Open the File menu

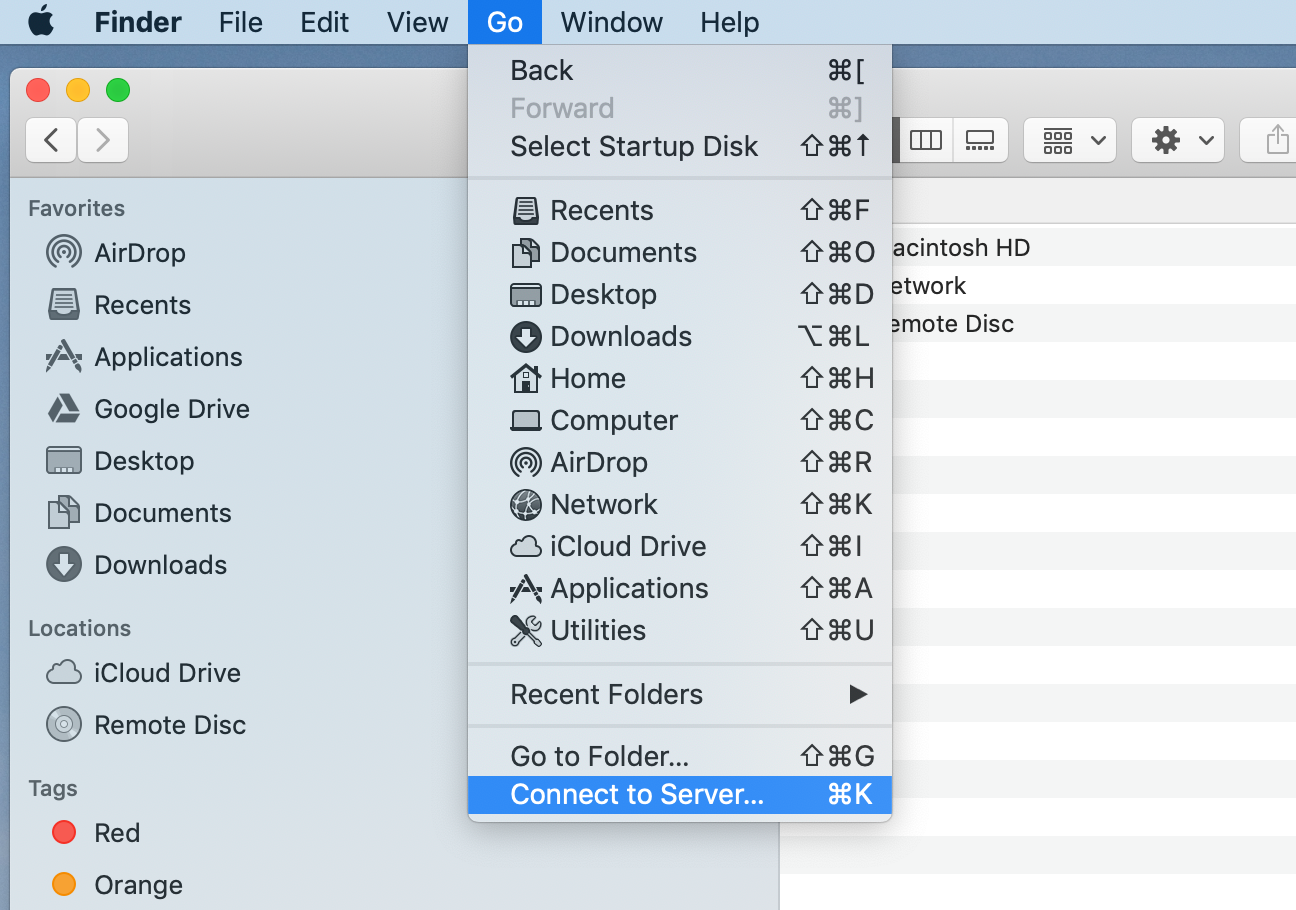pos(240,22)
